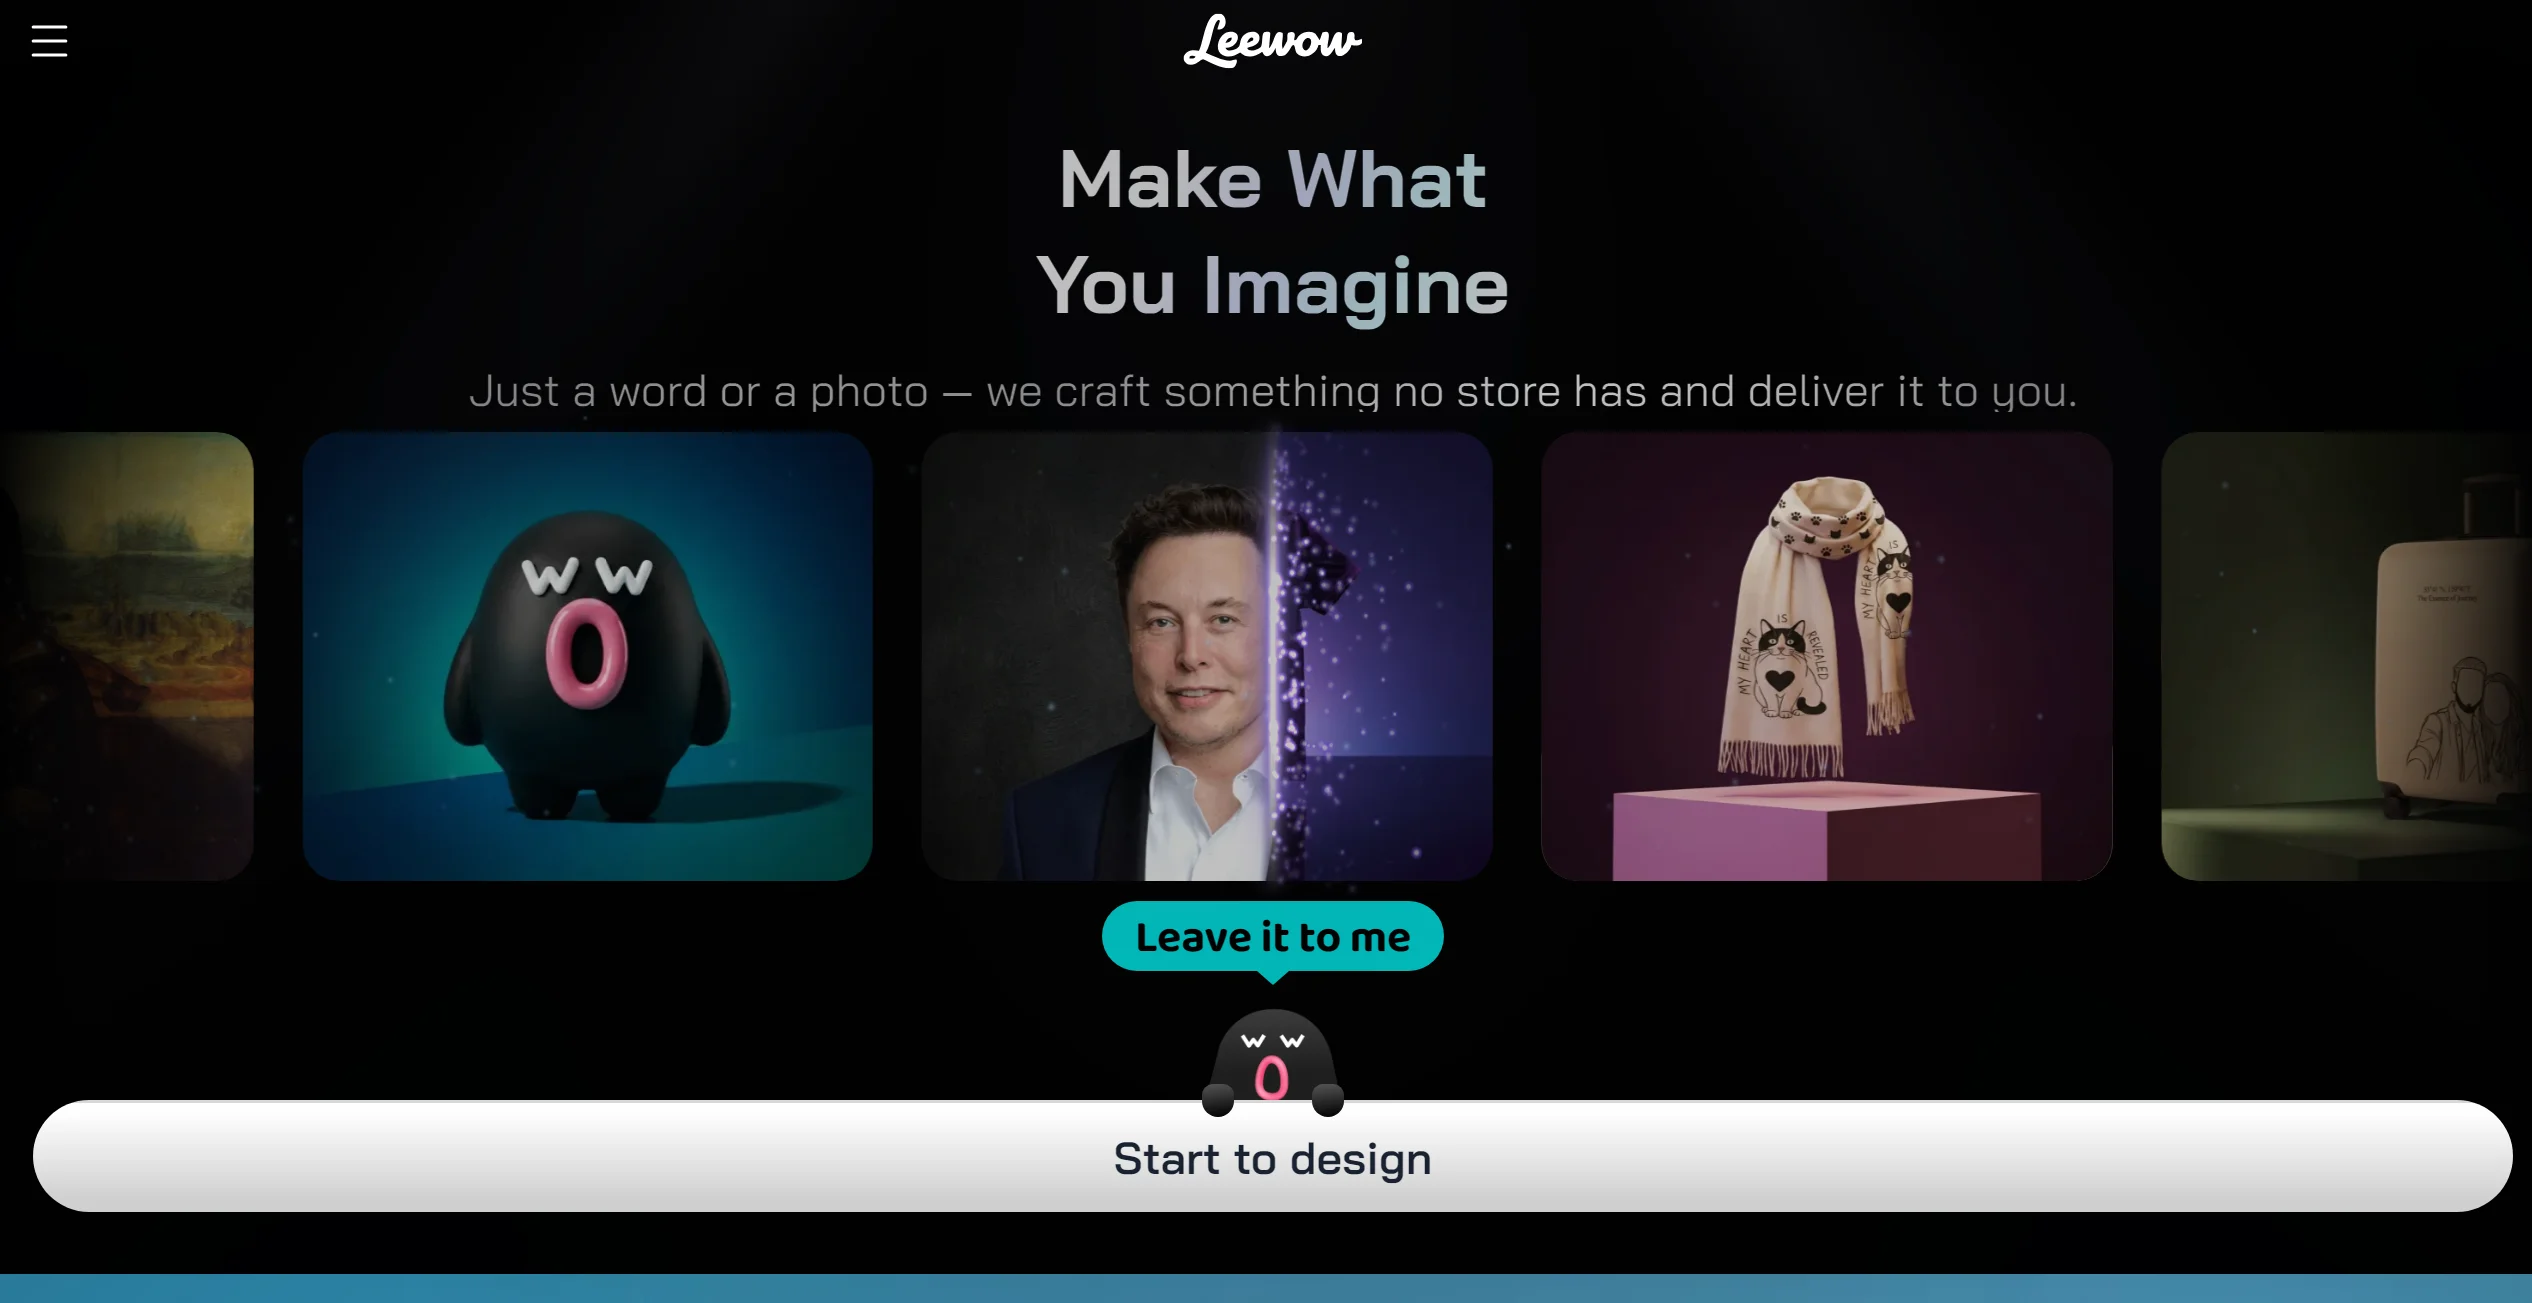Screen dimensions: 2532x1303
Task: Select the cat scarf product card
Action: [1826, 656]
